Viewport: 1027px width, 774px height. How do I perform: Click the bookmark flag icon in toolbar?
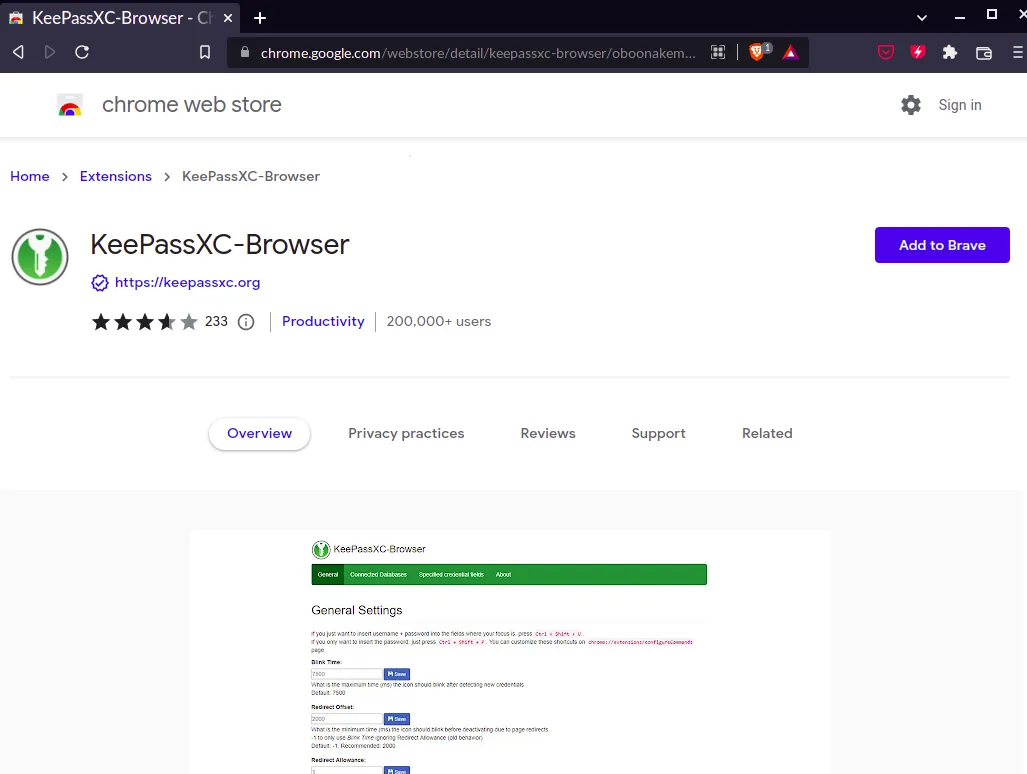pos(205,52)
